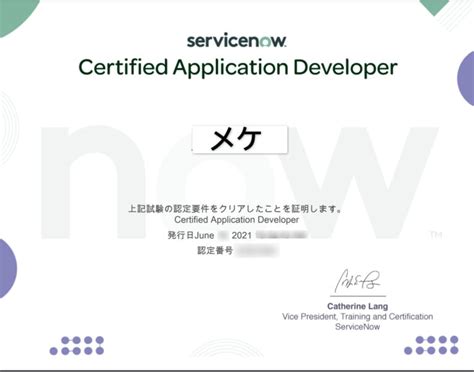Click the '認定番号' certification number label
Screen dimensions: 474x372
pos(215,250)
